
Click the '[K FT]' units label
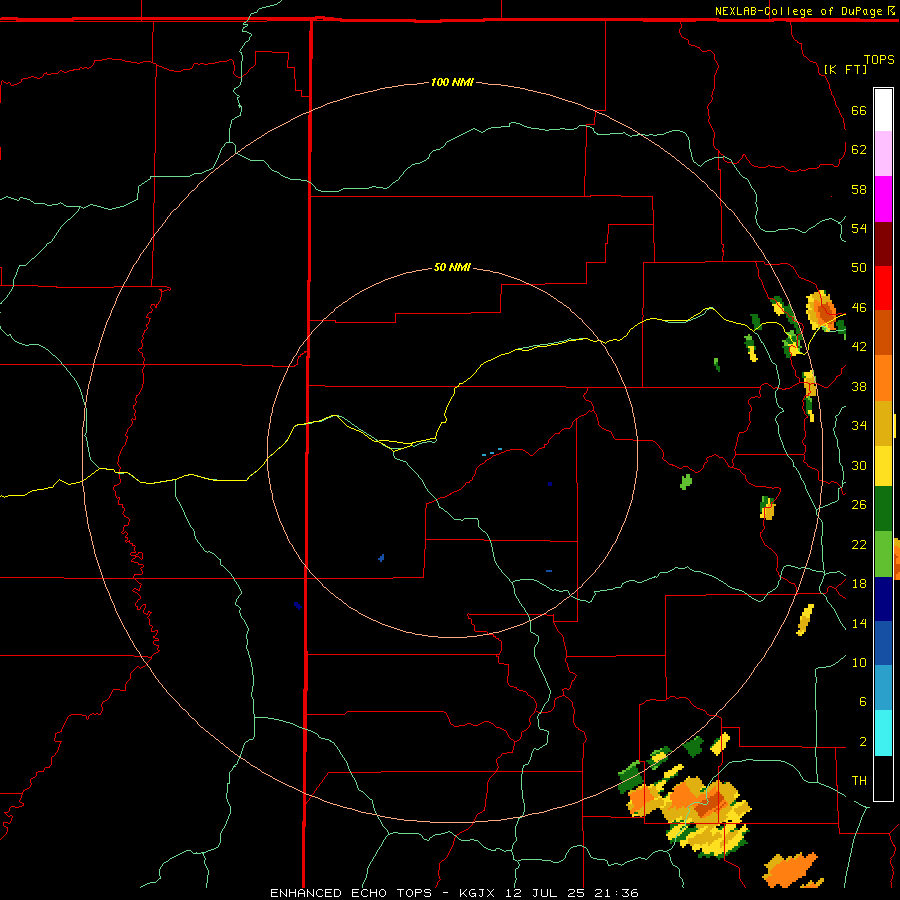point(845,69)
